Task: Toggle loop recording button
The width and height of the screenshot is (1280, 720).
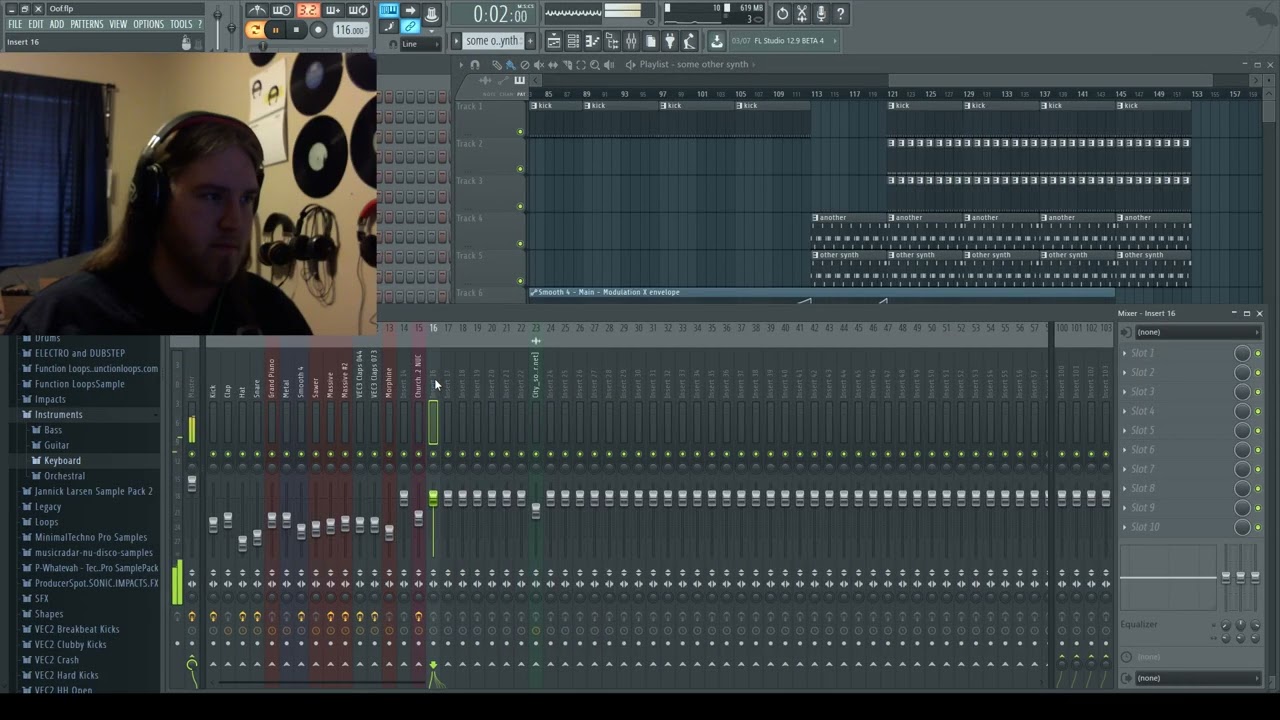Action: pyautogui.click(x=358, y=11)
